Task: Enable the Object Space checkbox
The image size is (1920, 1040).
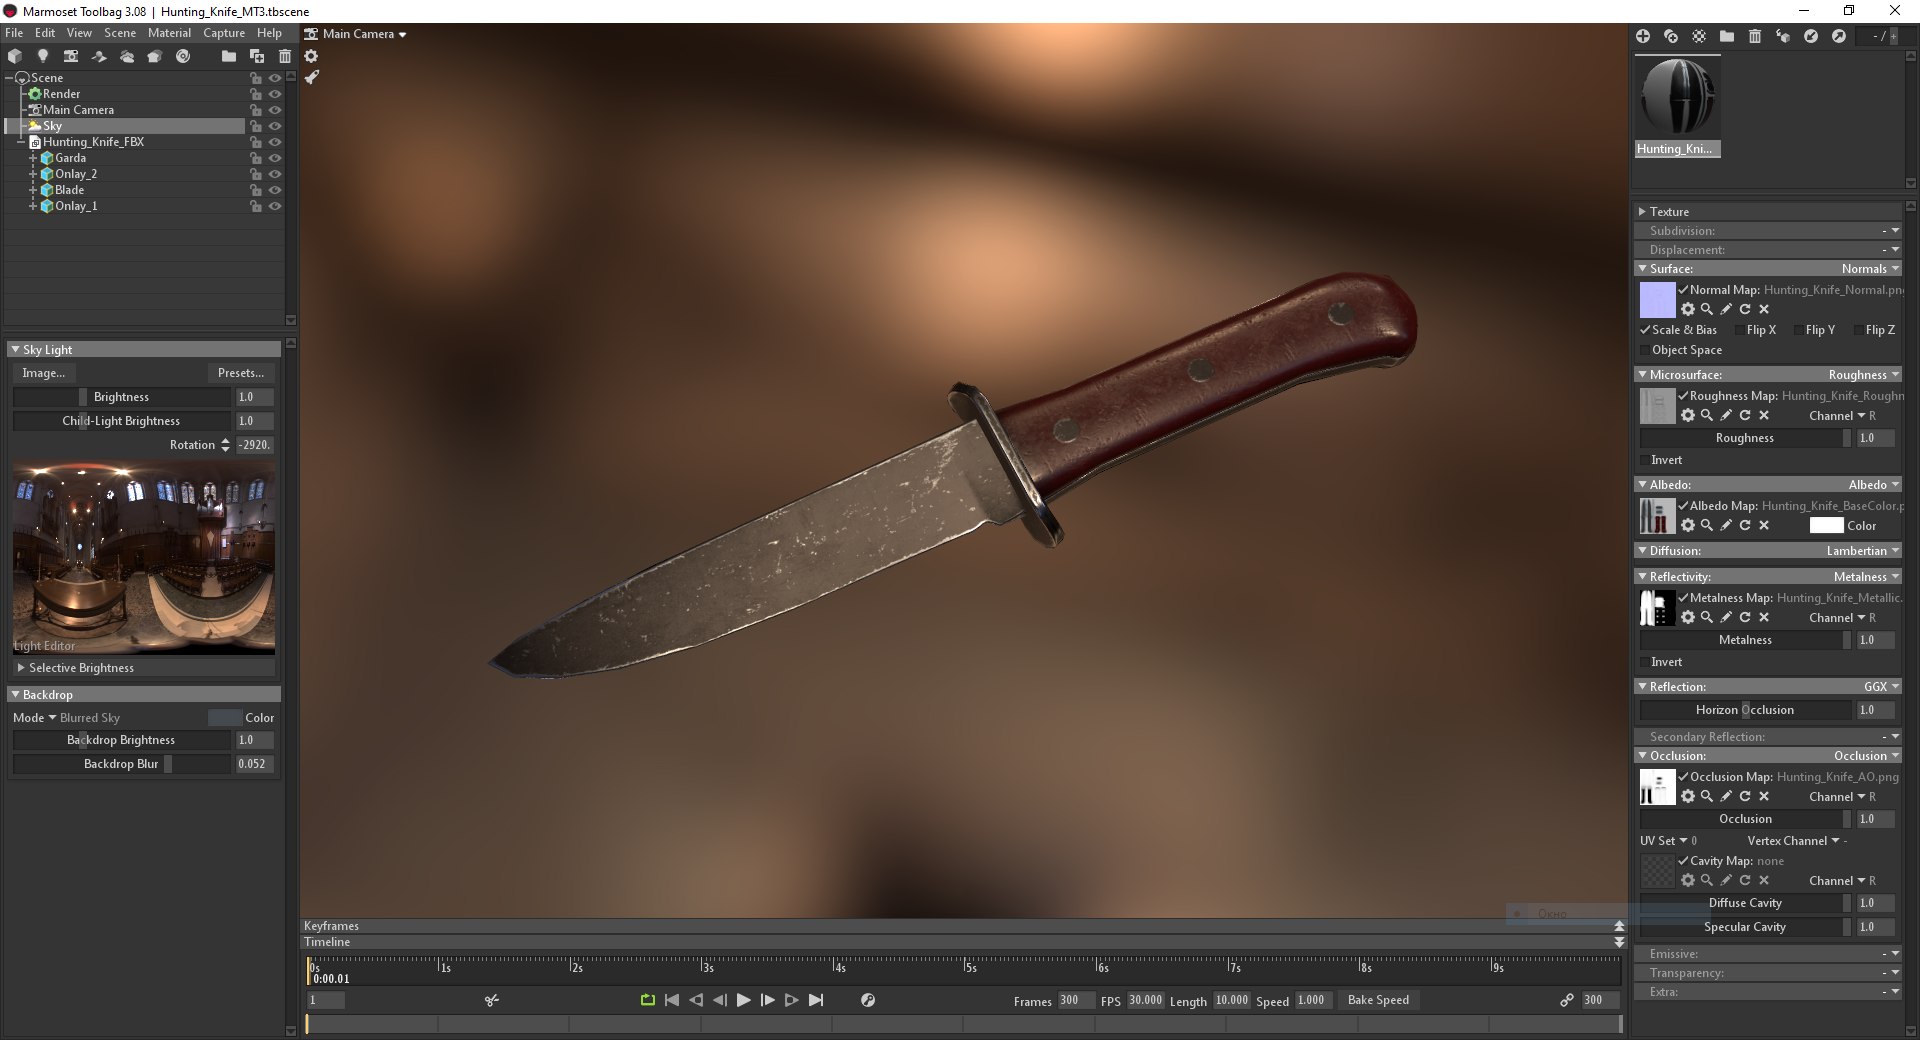Action: [x=1645, y=350]
